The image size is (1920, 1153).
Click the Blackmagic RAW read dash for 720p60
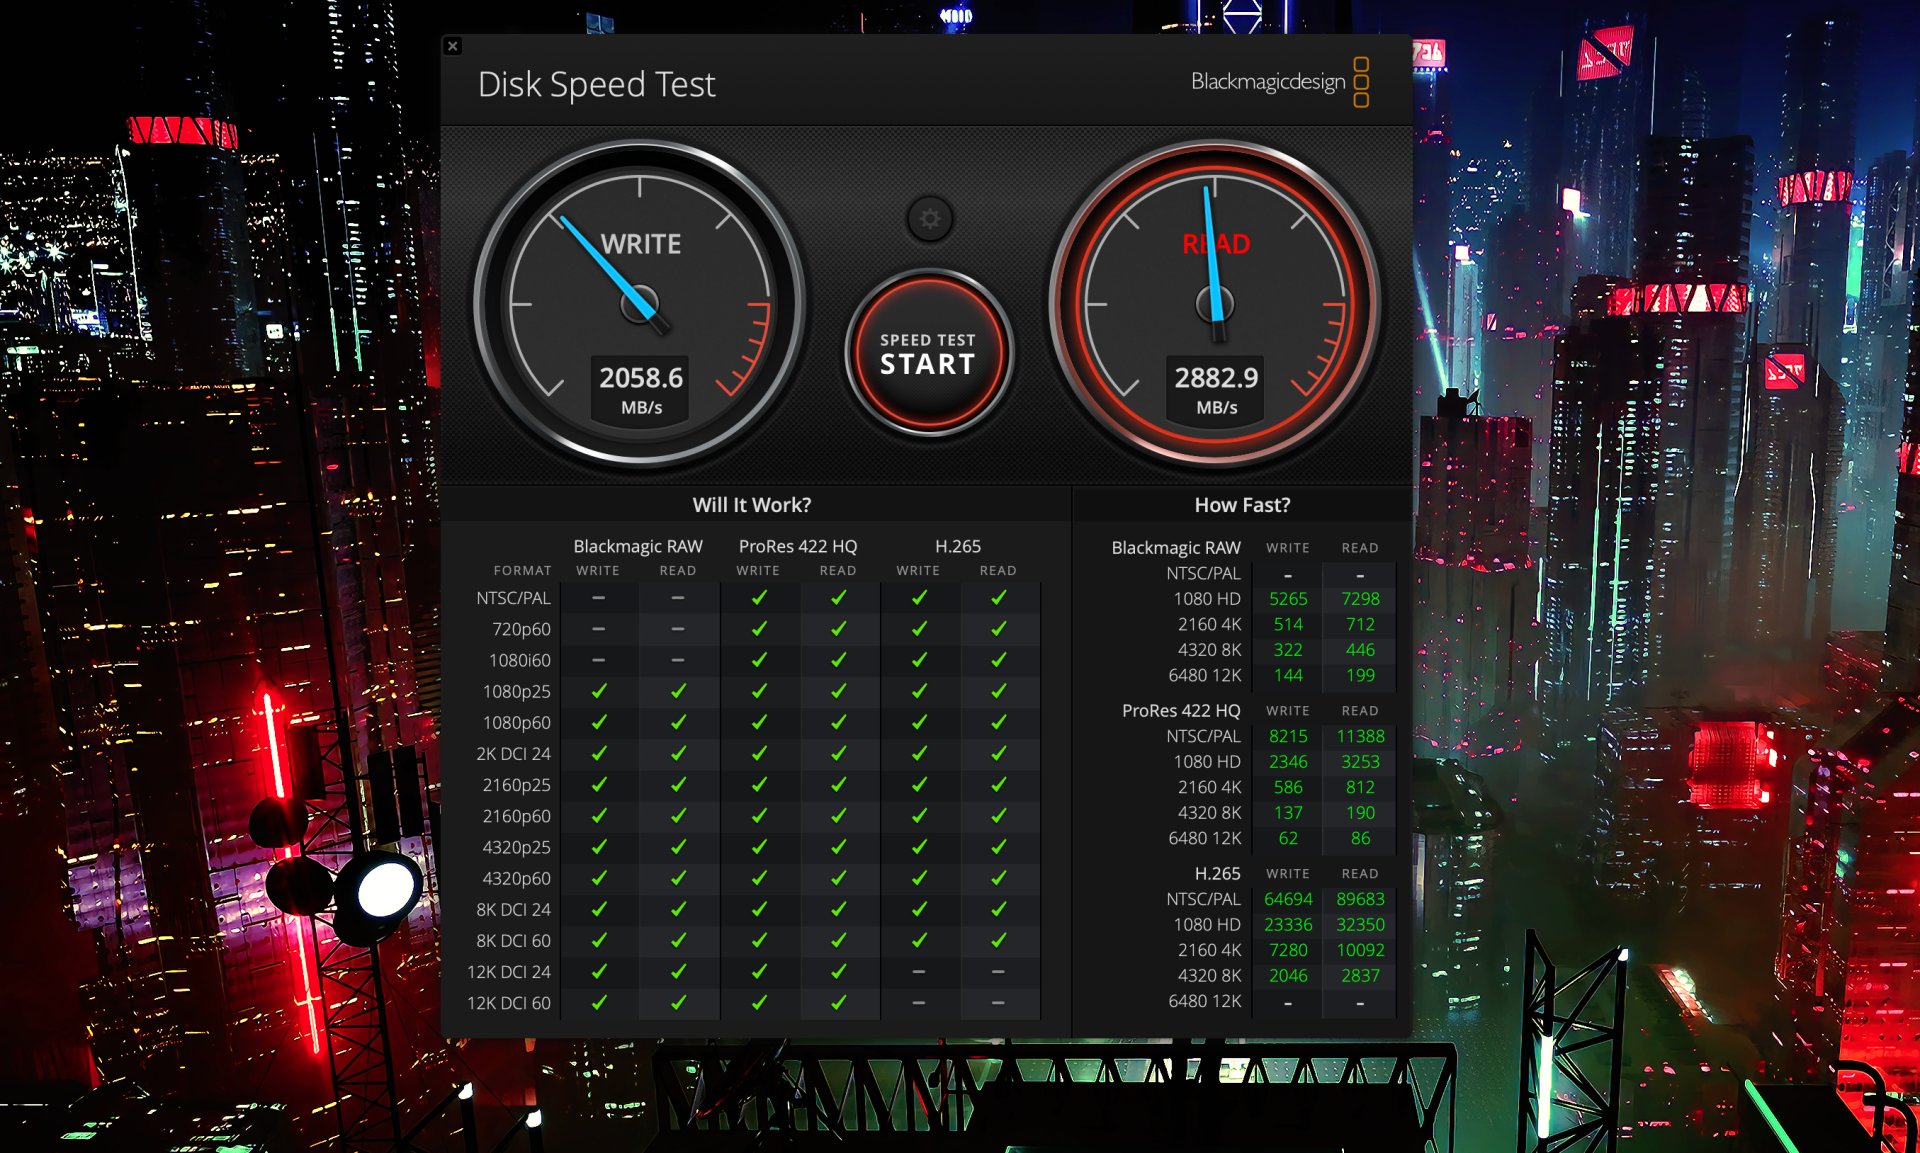[x=678, y=629]
